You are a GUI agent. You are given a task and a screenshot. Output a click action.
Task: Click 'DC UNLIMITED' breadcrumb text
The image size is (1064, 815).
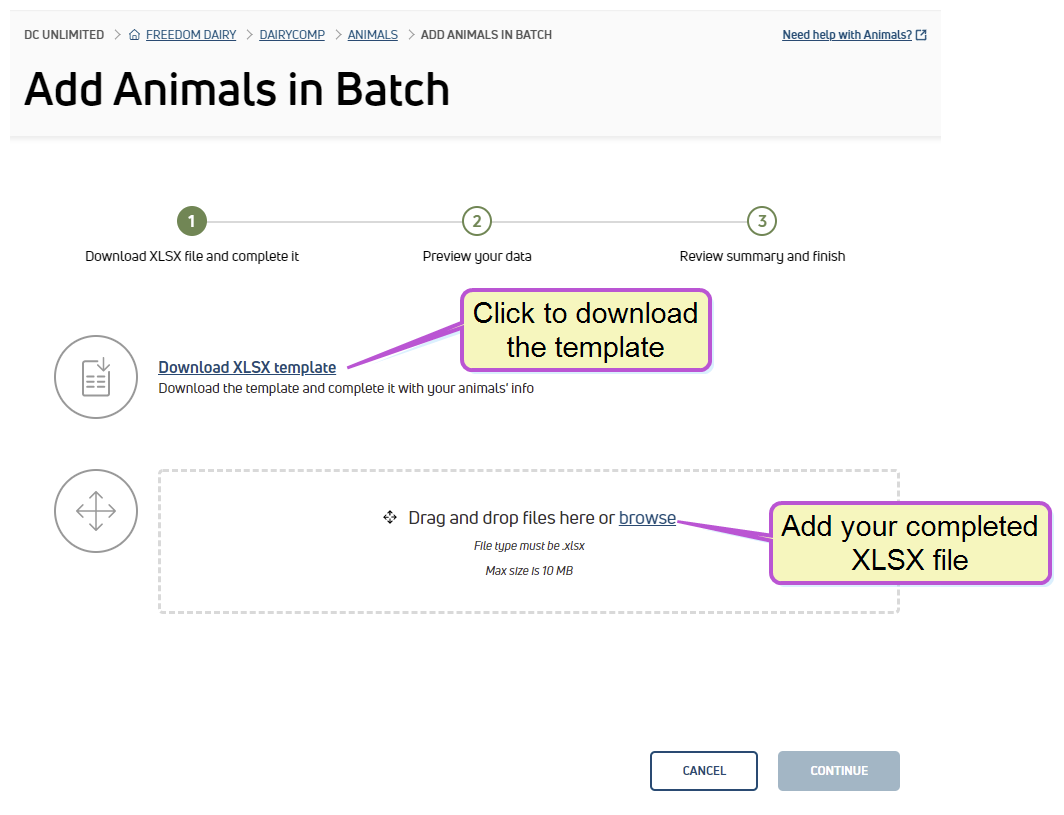point(64,35)
